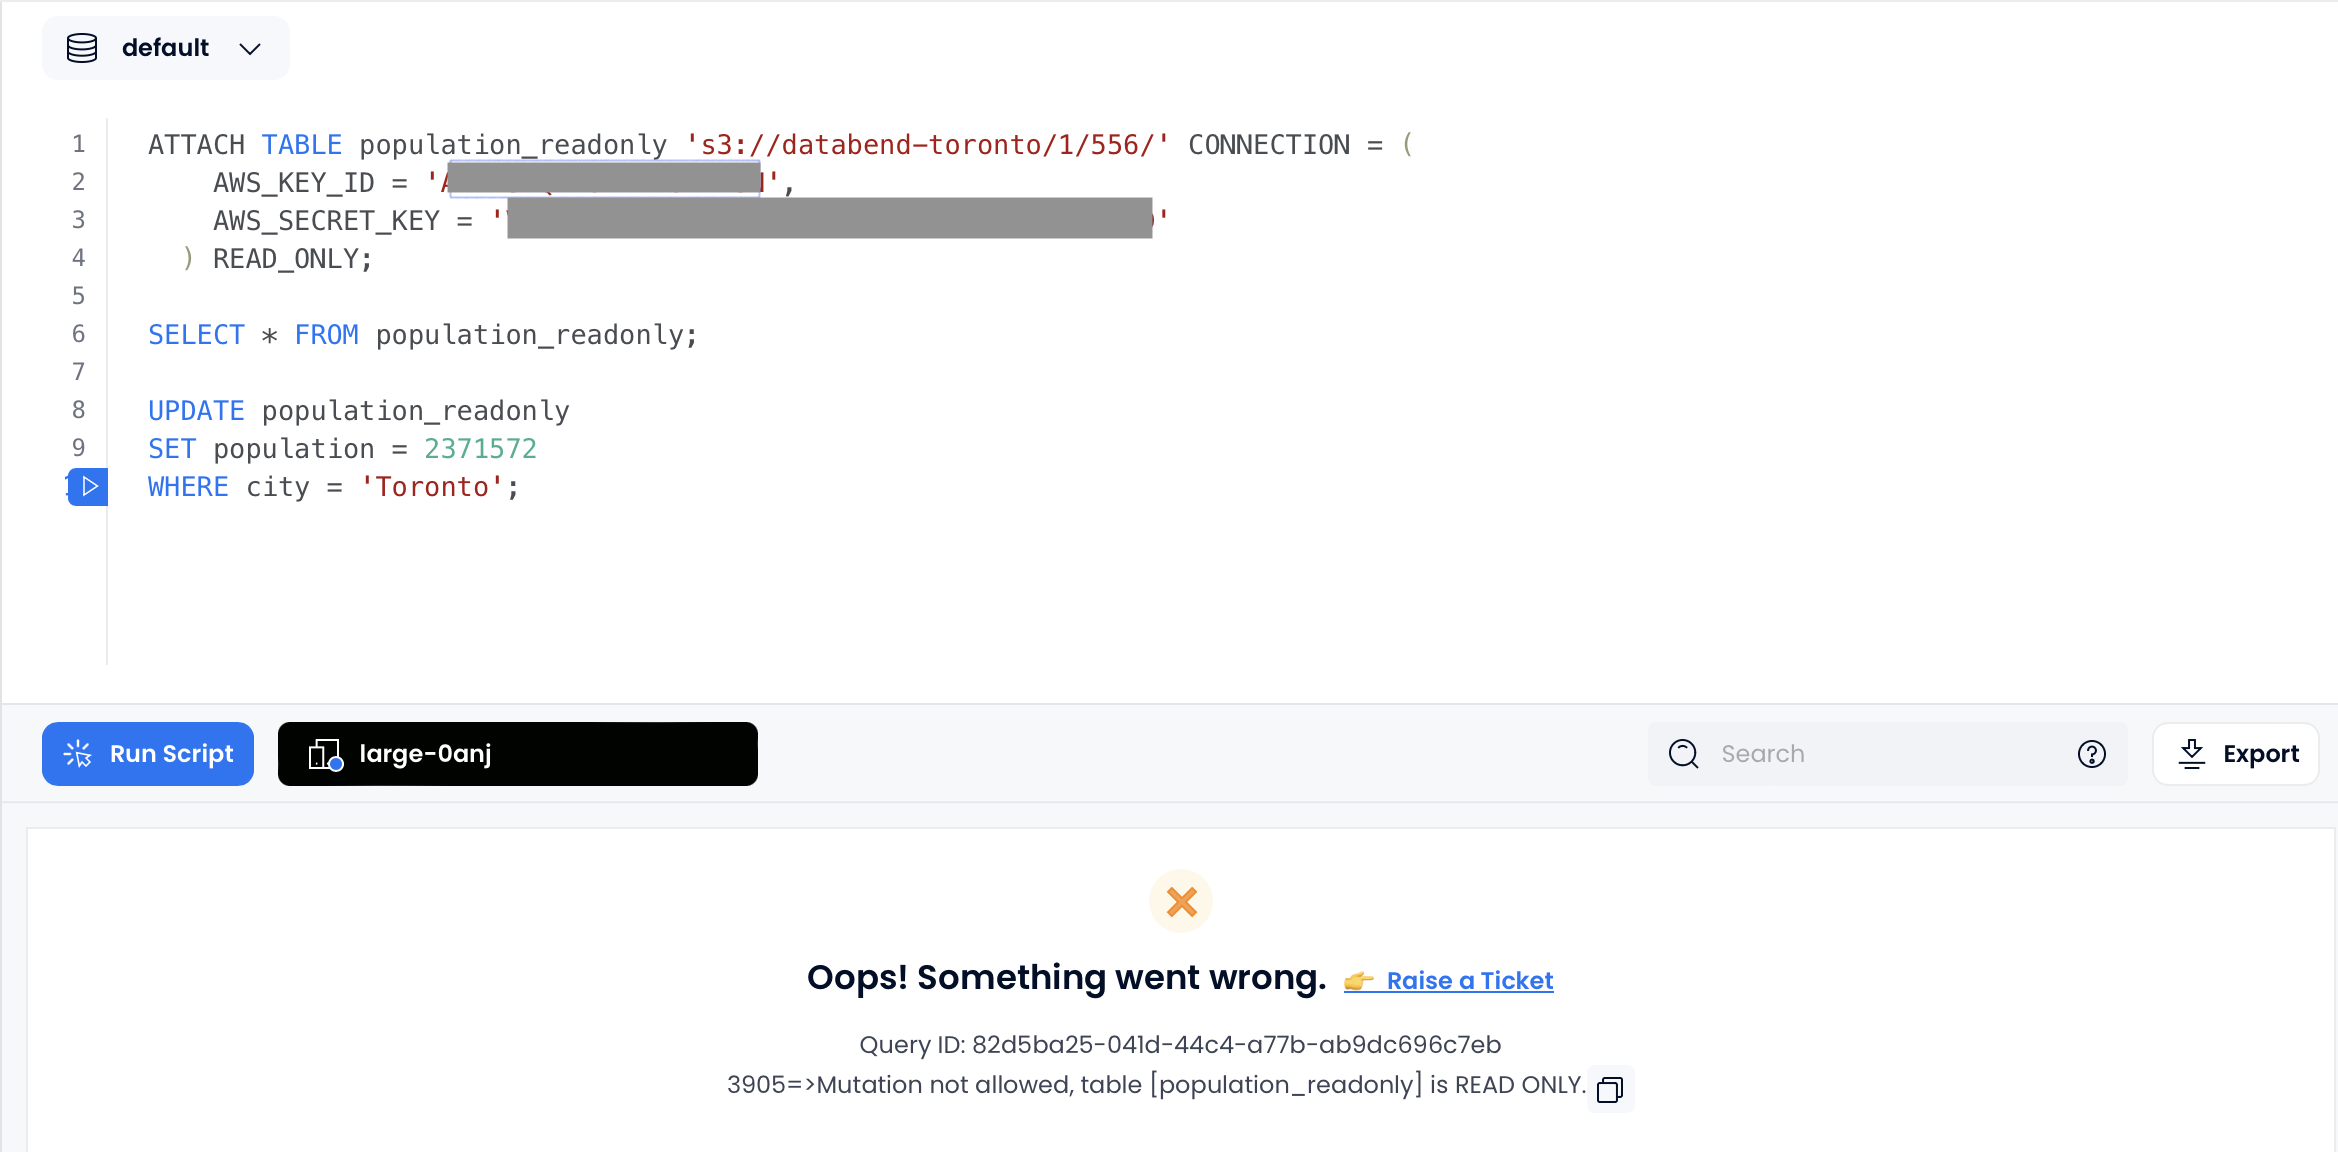Click the large-0anj tab item

[x=517, y=753]
